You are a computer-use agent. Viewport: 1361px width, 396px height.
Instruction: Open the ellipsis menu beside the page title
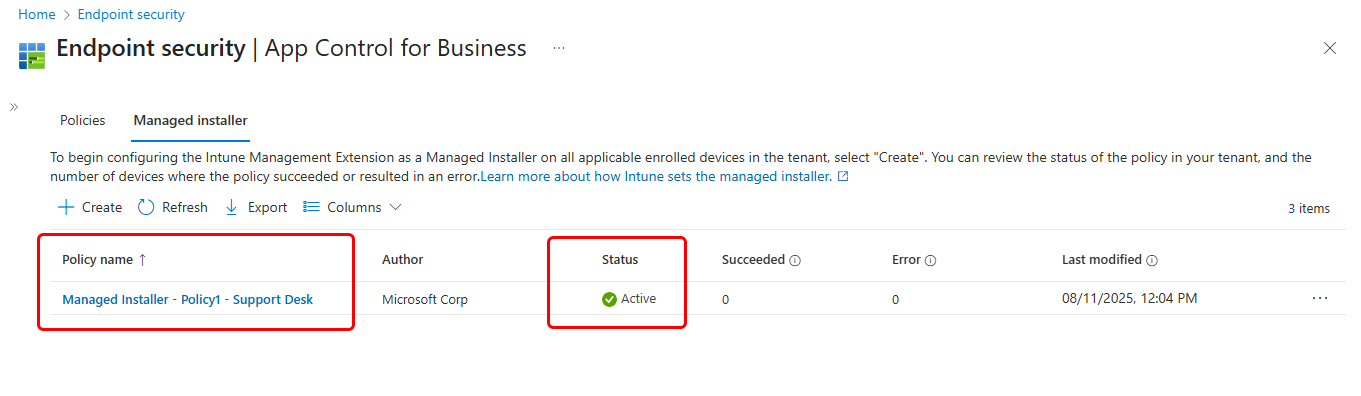click(x=559, y=48)
